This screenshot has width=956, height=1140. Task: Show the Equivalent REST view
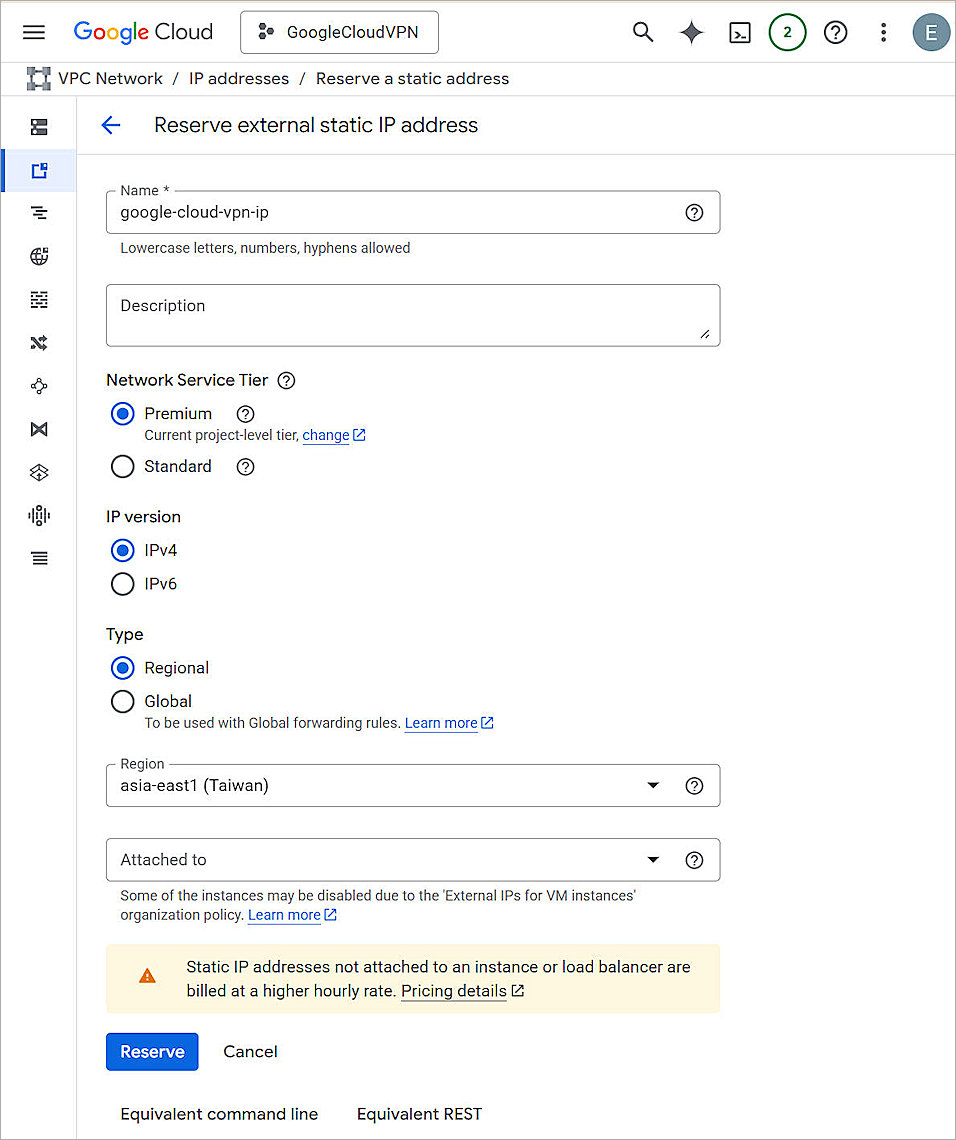419,1113
